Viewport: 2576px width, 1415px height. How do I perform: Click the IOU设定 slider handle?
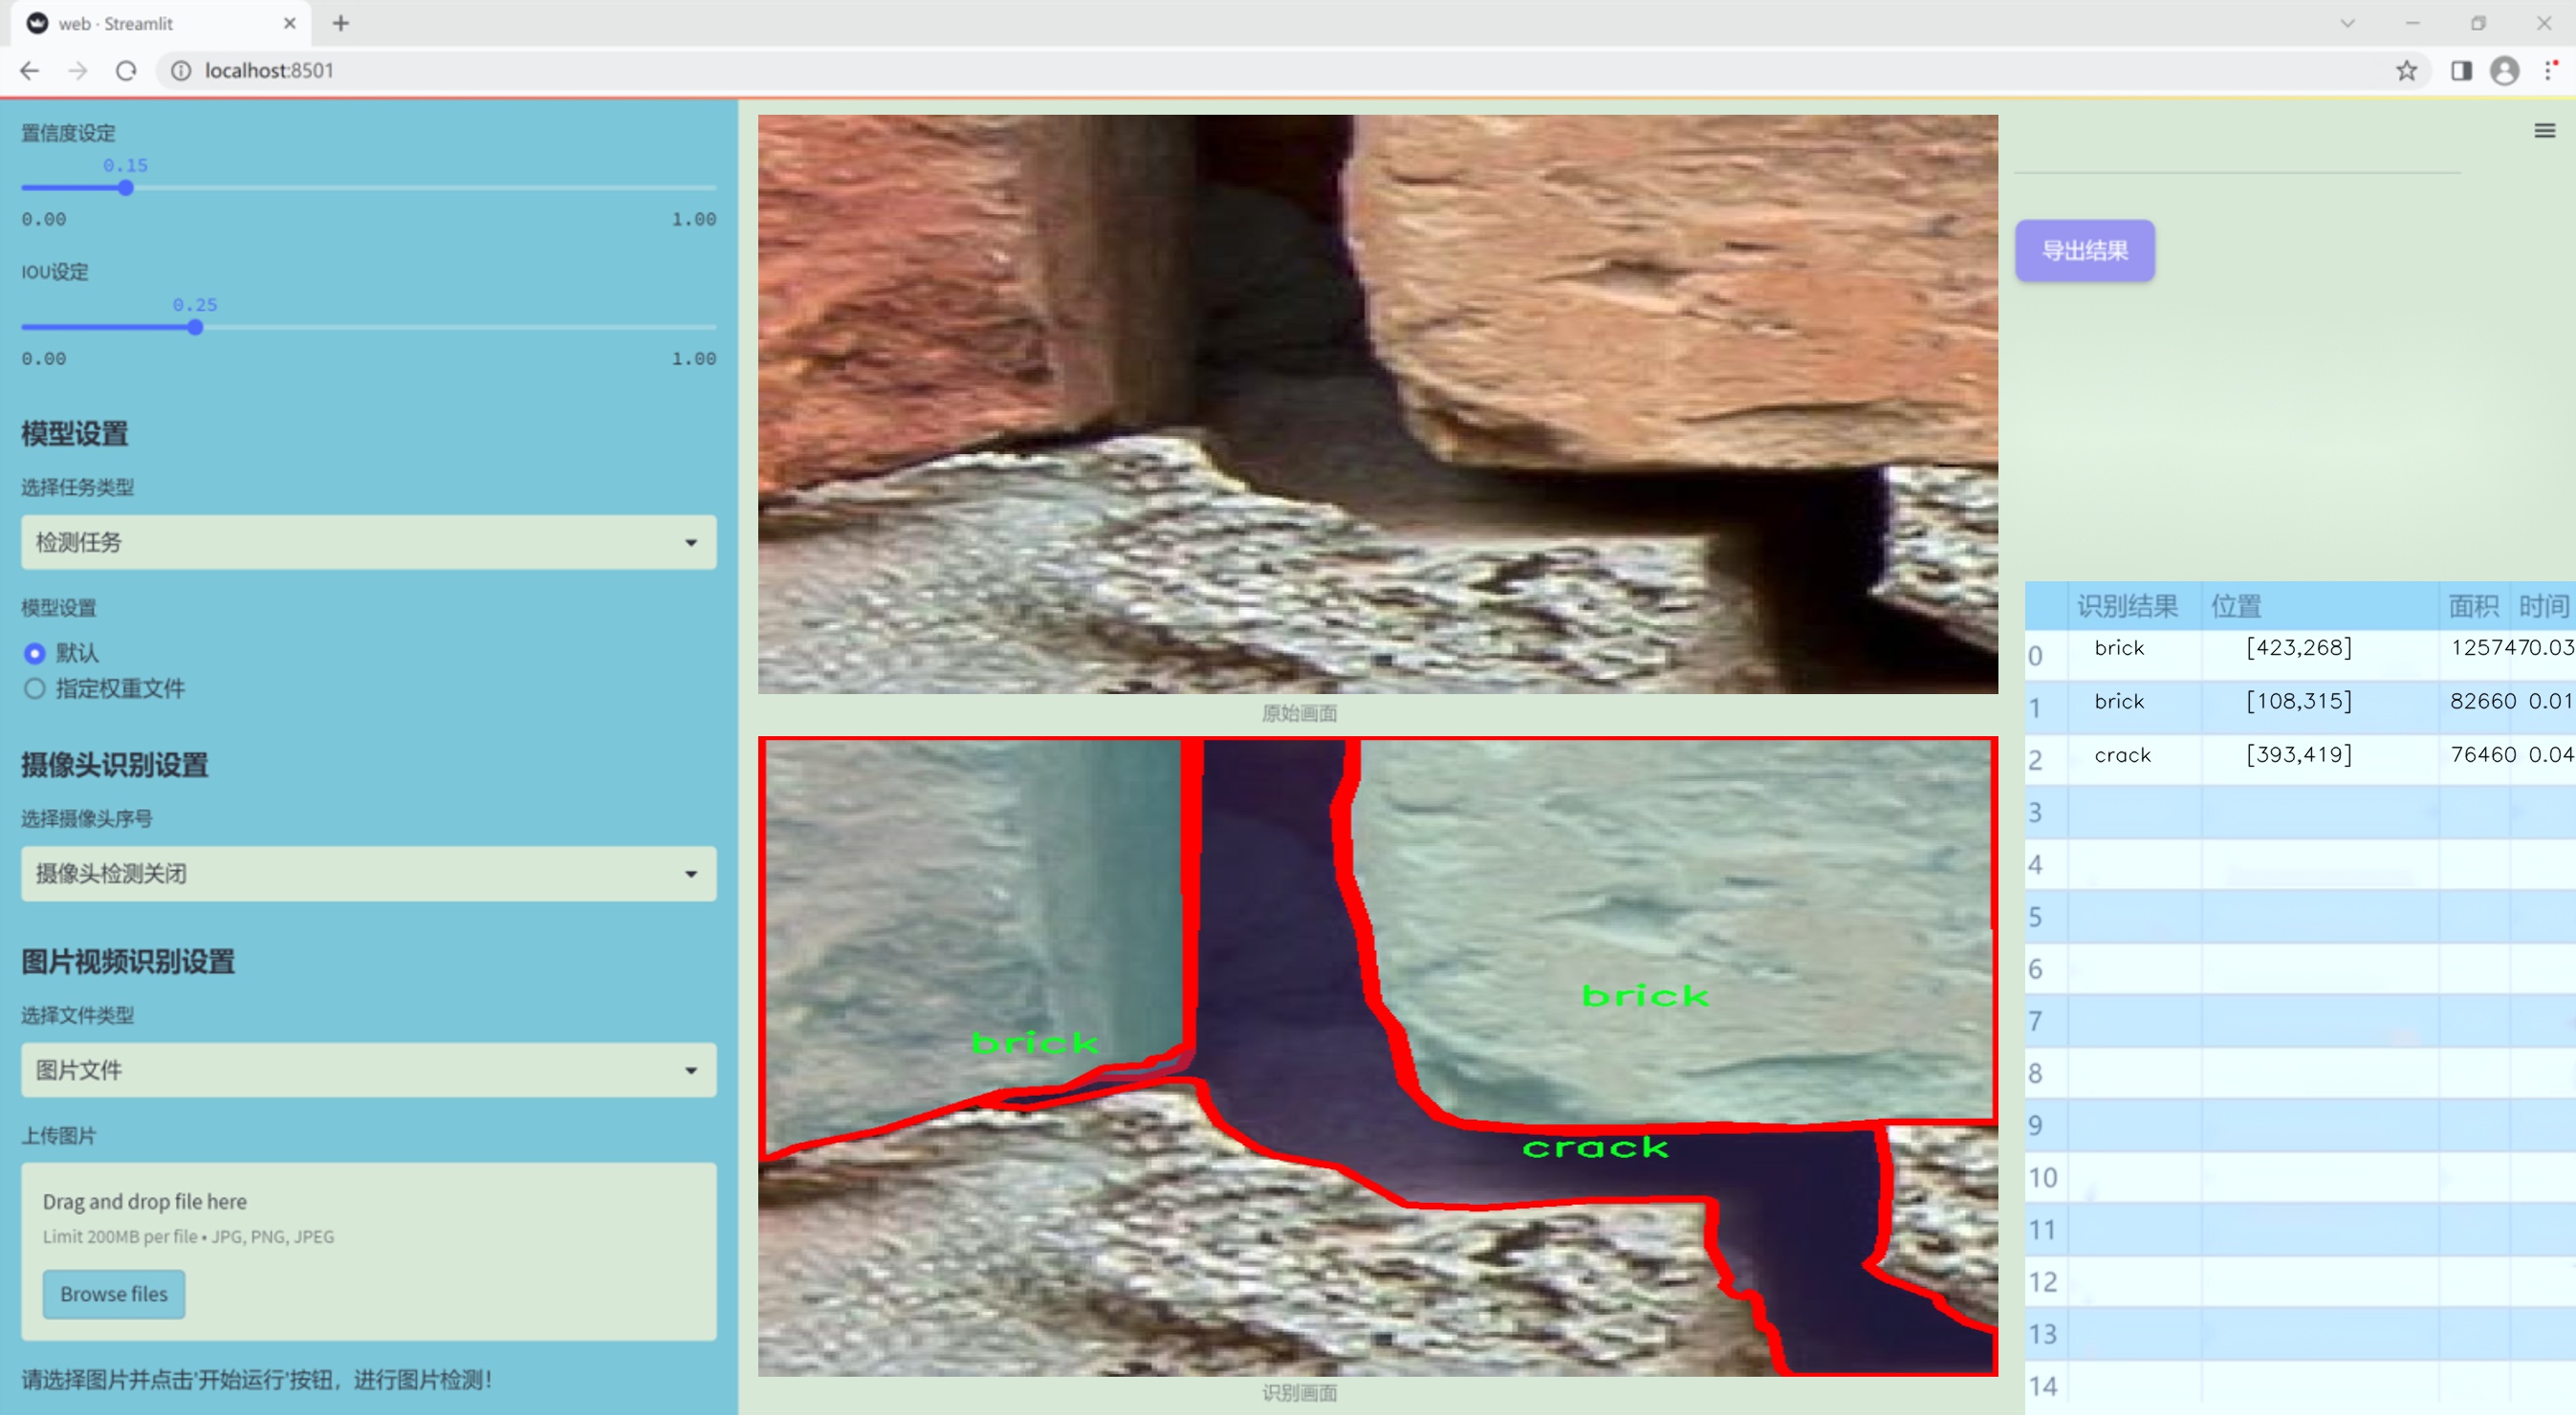point(195,327)
